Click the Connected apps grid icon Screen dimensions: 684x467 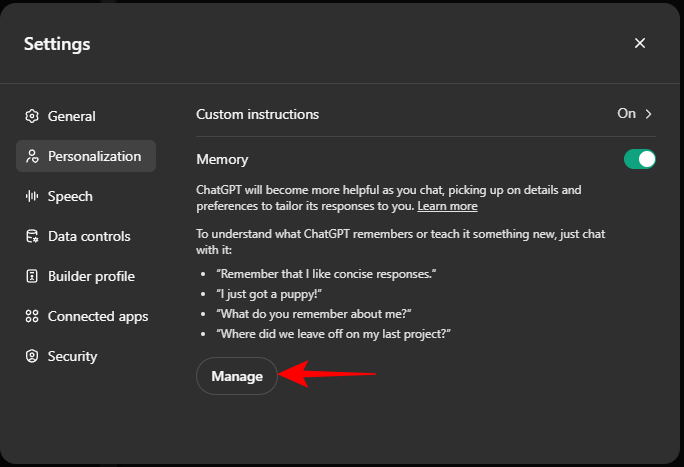pyautogui.click(x=32, y=316)
